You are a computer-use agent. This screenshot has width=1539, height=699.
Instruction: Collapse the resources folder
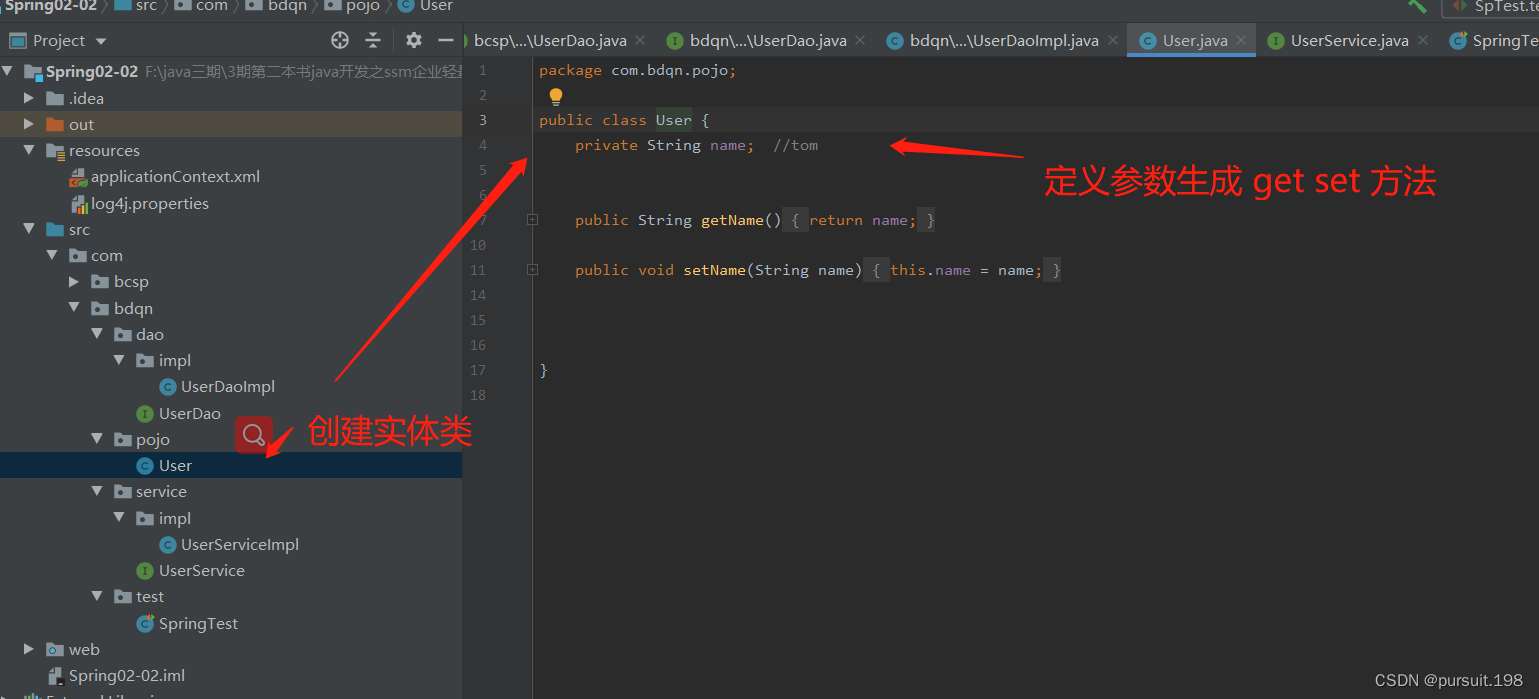point(28,150)
